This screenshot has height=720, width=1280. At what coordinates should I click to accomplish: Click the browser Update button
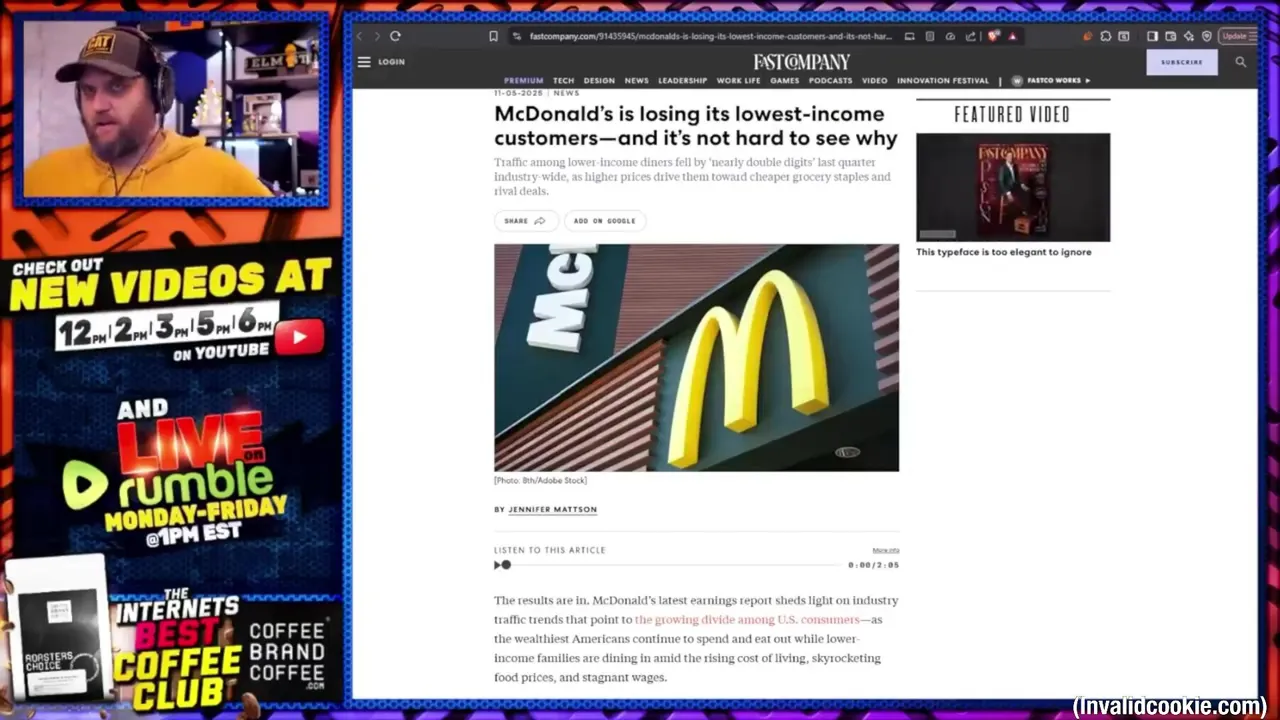[x=1238, y=36]
